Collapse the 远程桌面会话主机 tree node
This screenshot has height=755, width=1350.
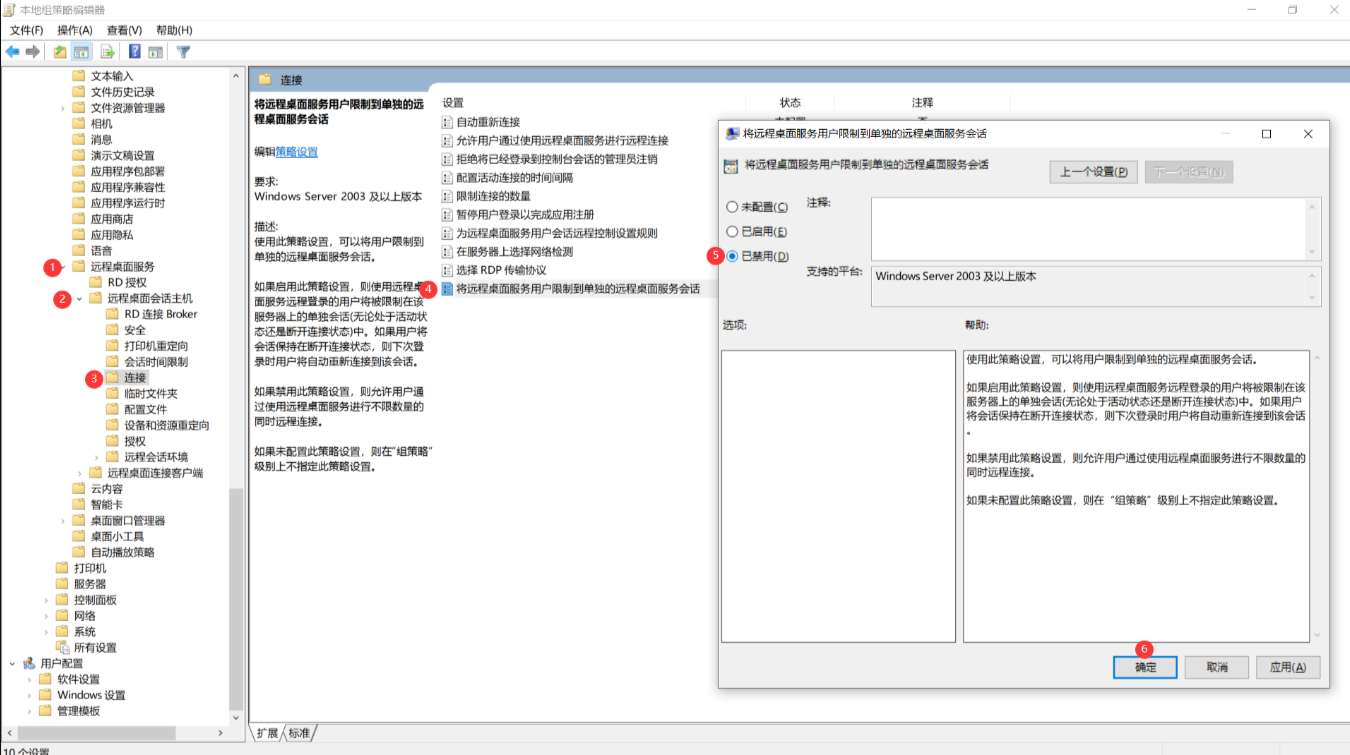pos(80,298)
